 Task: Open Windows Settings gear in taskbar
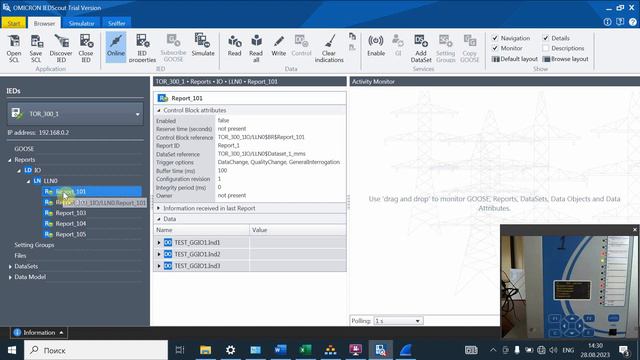(x=231, y=350)
